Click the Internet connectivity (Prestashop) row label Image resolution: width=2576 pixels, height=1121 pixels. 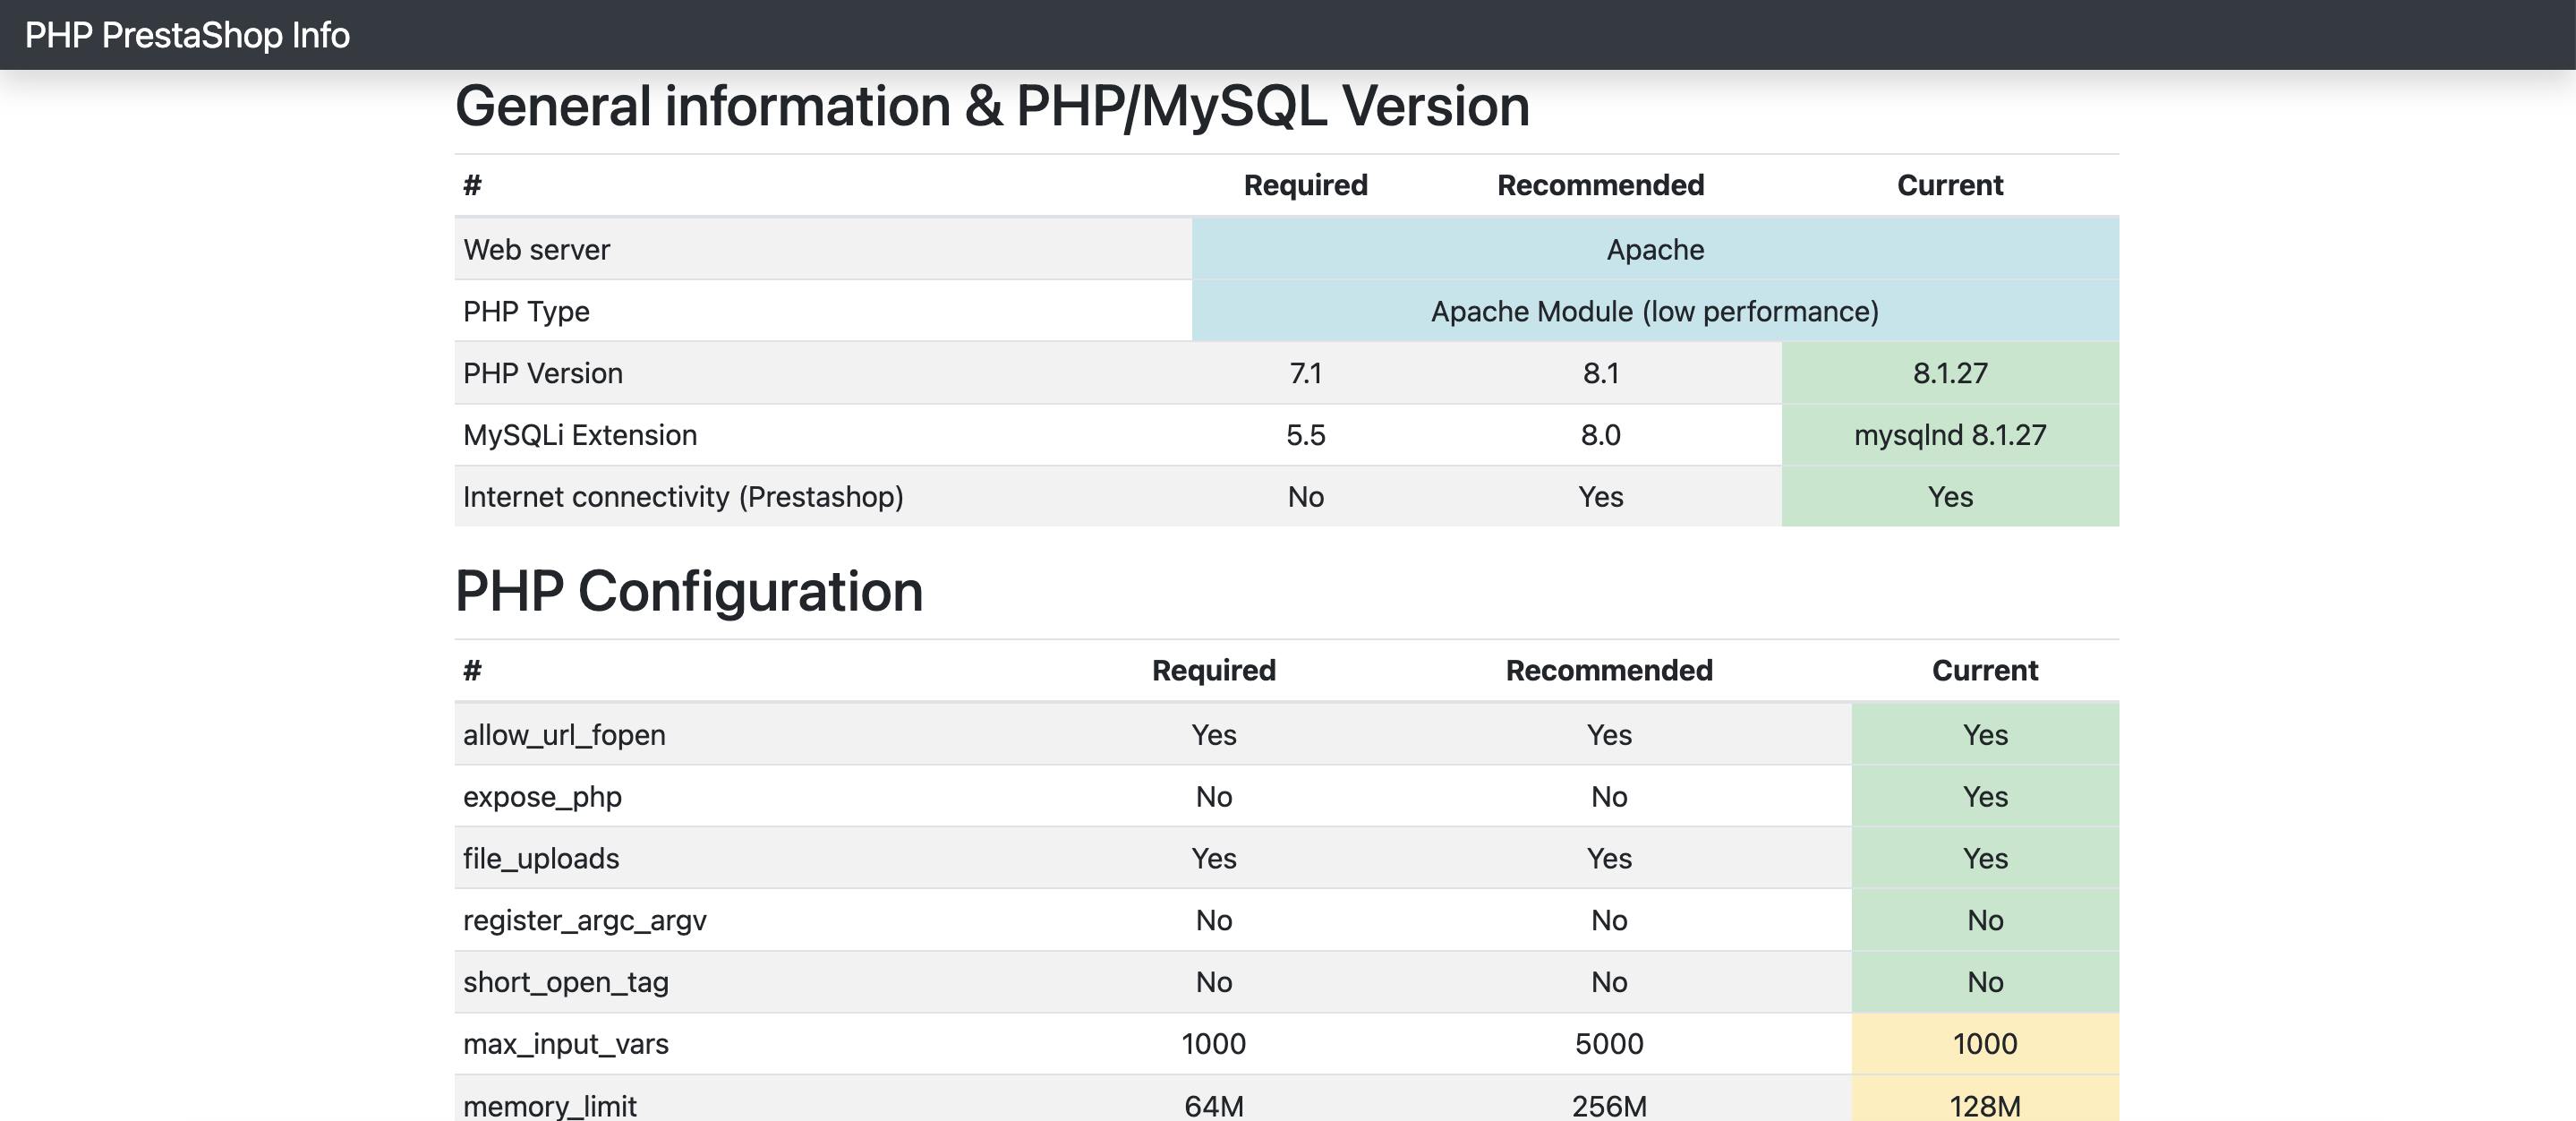683,497
